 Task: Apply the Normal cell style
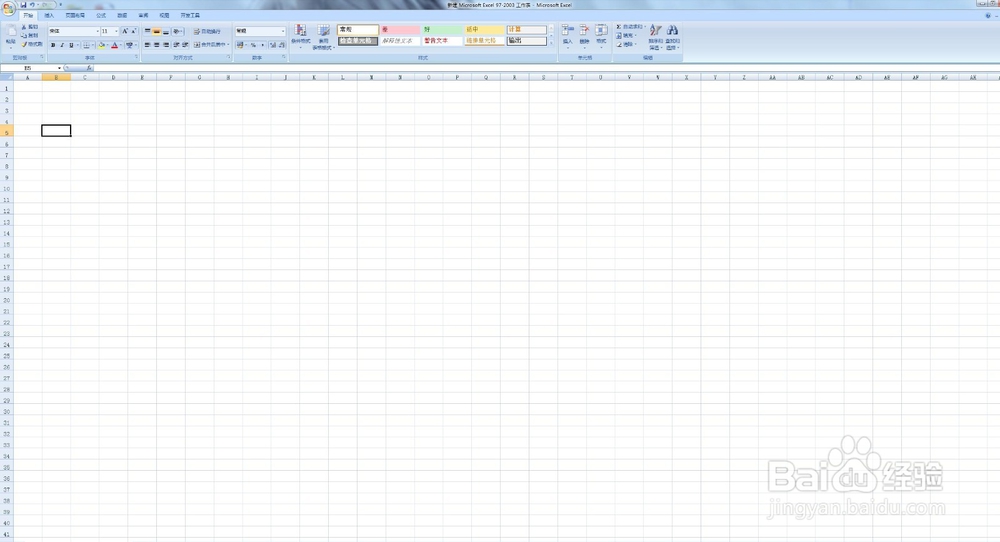358,29
